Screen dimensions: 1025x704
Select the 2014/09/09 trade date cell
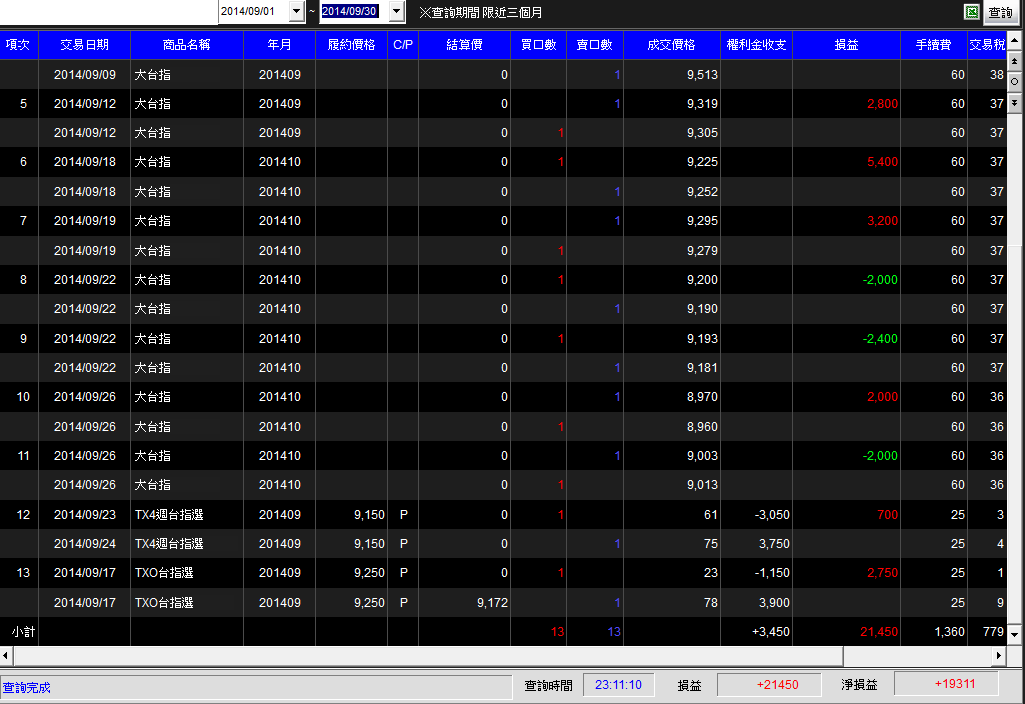tap(85, 75)
